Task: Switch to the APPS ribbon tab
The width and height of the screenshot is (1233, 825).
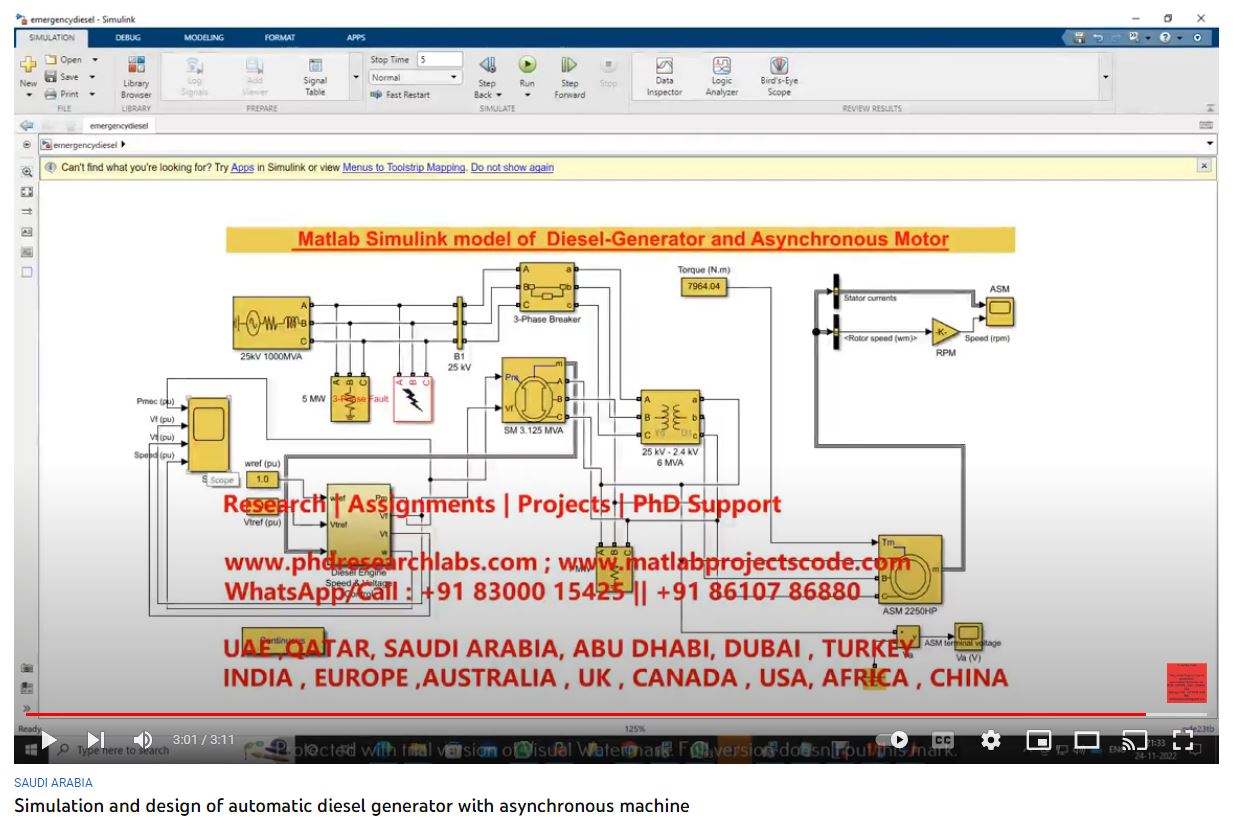Action: point(356,37)
